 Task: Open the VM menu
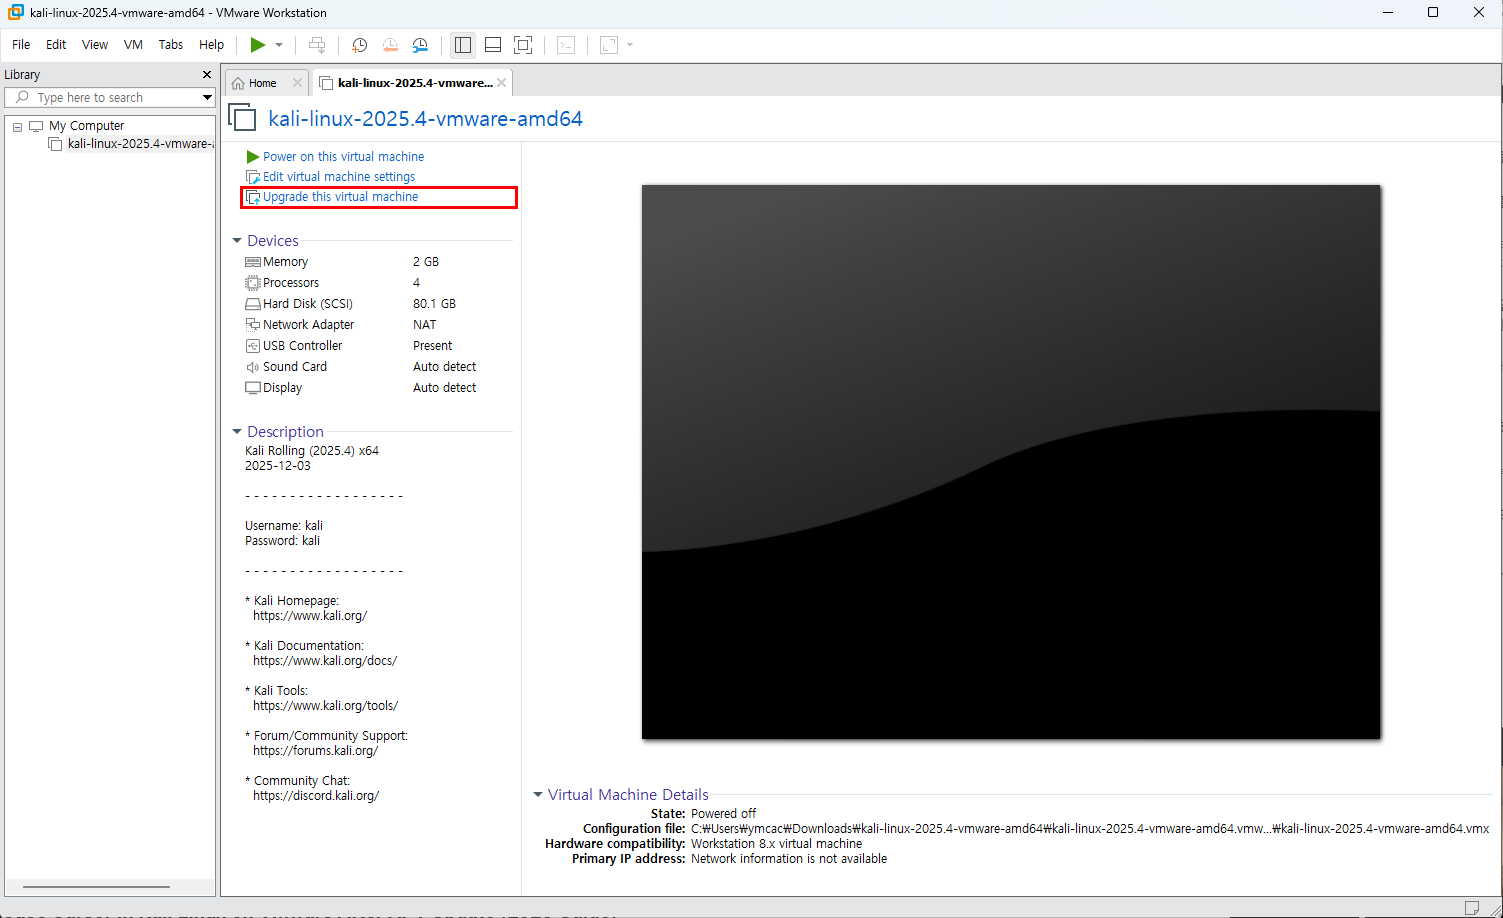click(133, 45)
